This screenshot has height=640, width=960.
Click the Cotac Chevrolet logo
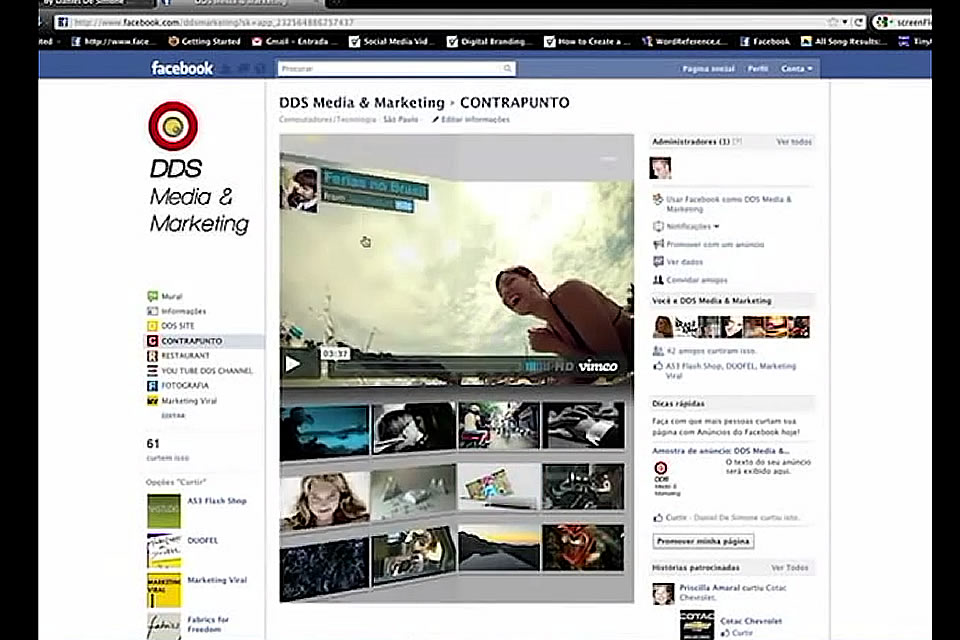click(697, 624)
